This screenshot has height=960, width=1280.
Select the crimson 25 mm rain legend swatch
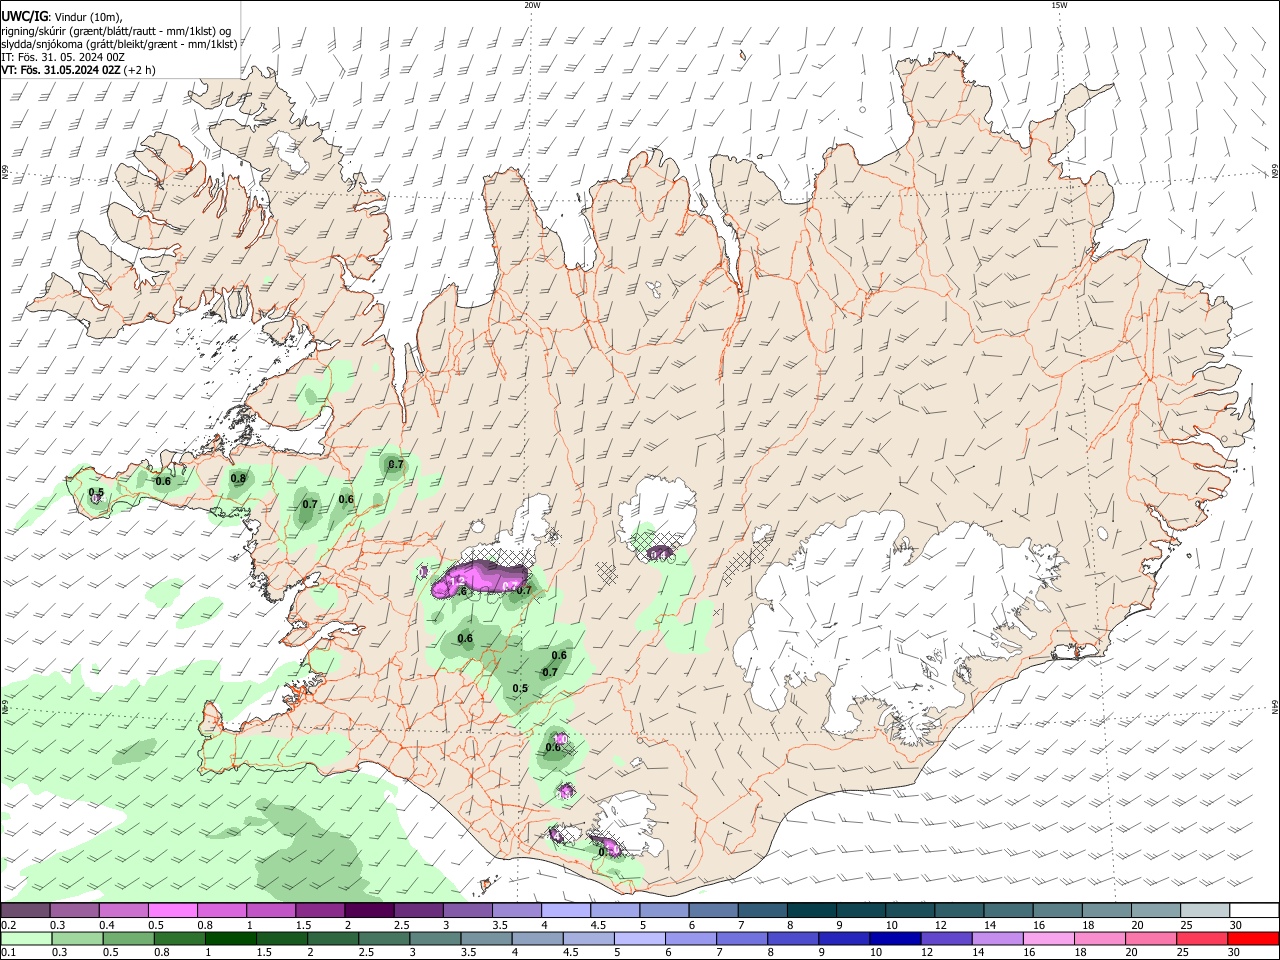(x=1201, y=938)
